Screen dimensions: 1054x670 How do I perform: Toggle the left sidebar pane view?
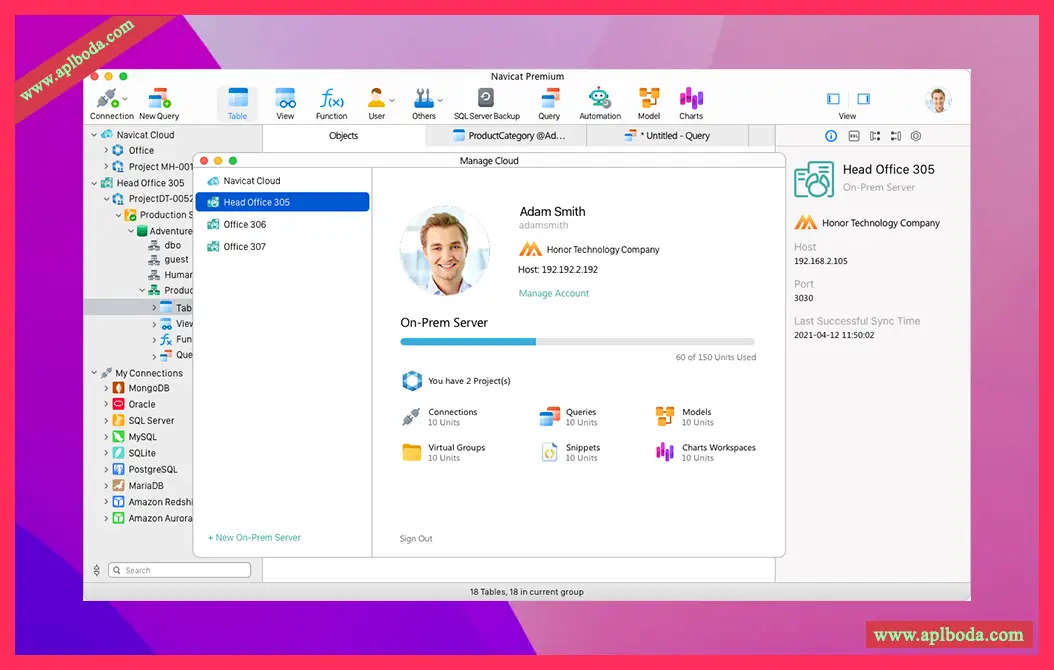(x=833, y=99)
